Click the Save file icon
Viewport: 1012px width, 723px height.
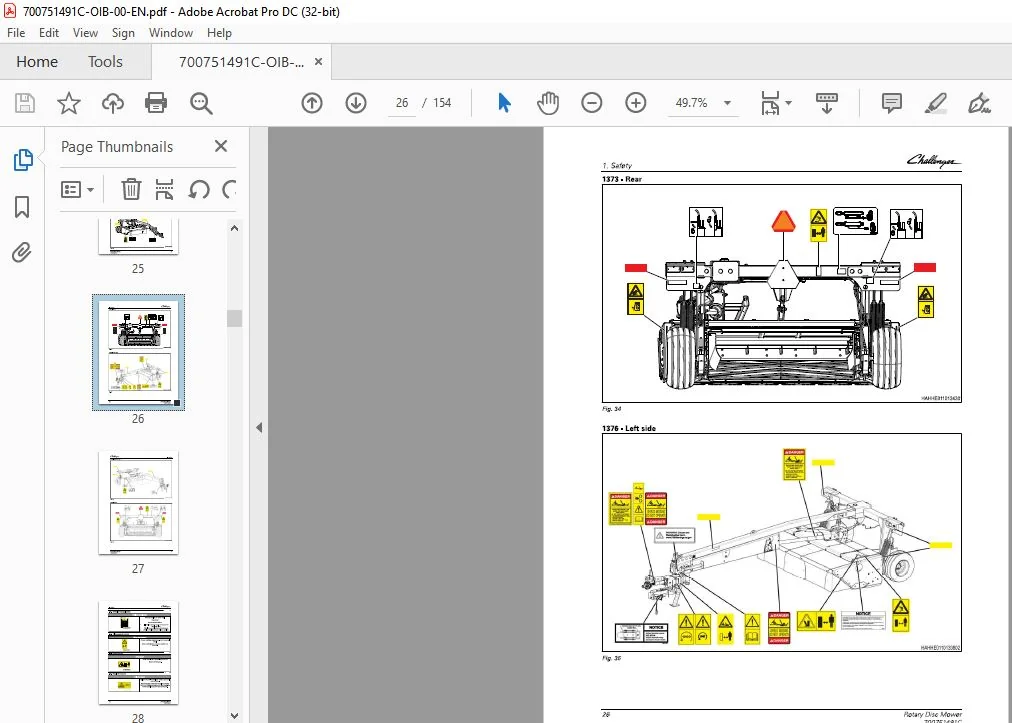click(x=25, y=103)
